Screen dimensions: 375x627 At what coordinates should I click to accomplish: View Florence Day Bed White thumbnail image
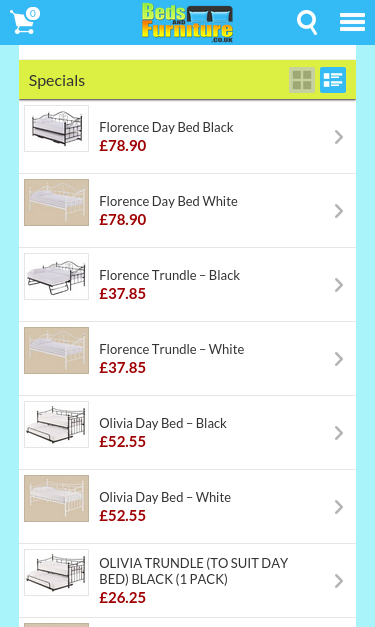tap(56, 202)
